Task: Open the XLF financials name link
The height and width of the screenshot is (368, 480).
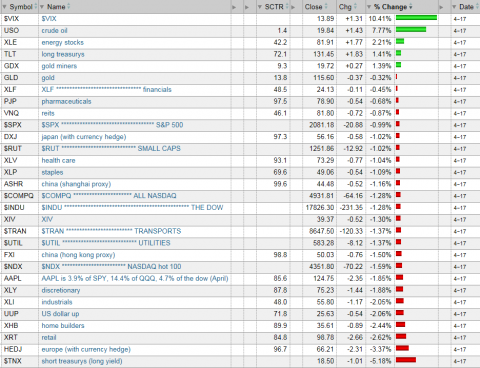Action: (x=107, y=90)
